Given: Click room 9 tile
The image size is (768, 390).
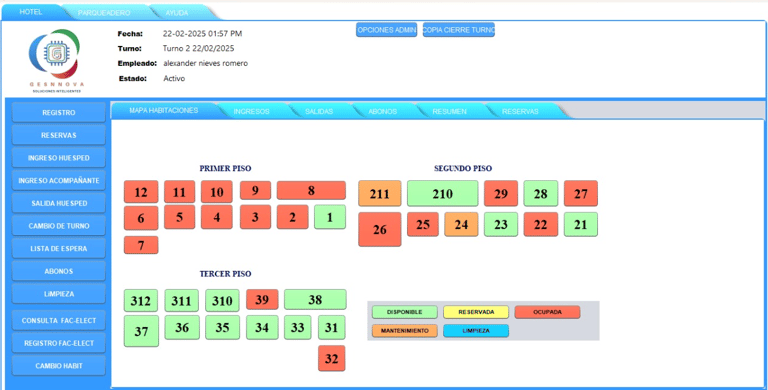Looking at the screenshot, I should tap(255, 190).
